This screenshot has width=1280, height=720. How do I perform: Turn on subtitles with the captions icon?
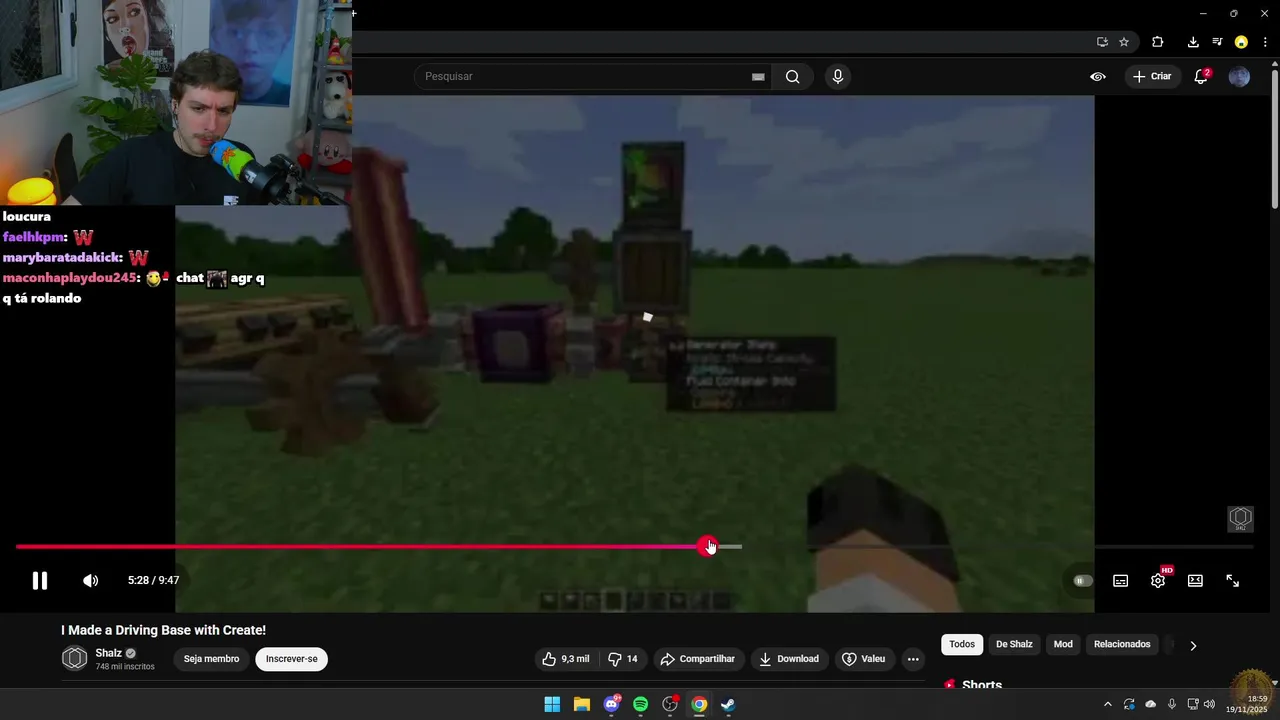click(x=1121, y=581)
